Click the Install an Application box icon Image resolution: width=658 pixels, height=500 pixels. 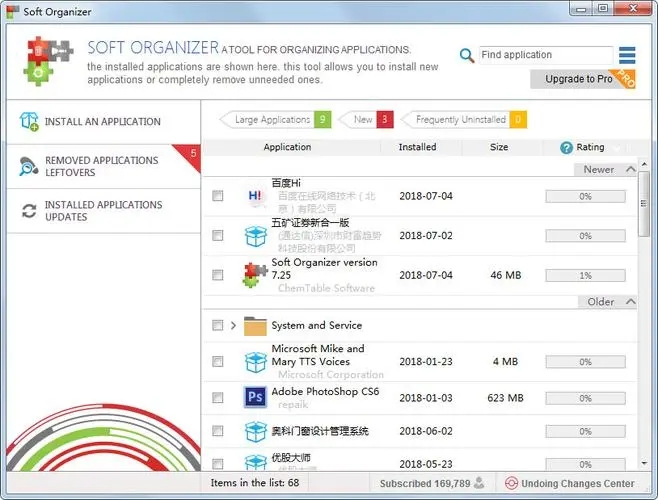[x=29, y=121]
